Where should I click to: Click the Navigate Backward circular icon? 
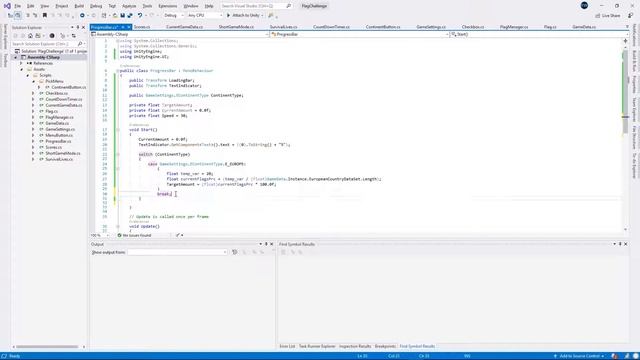click(x=82, y=16)
